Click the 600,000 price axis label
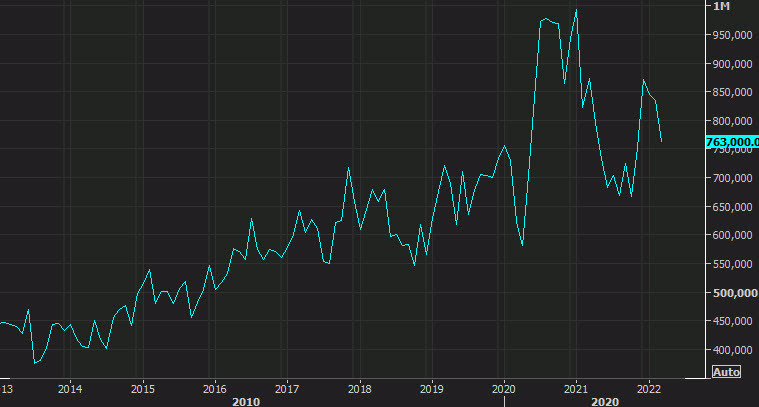This screenshot has height=407, width=759. (731, 236)
